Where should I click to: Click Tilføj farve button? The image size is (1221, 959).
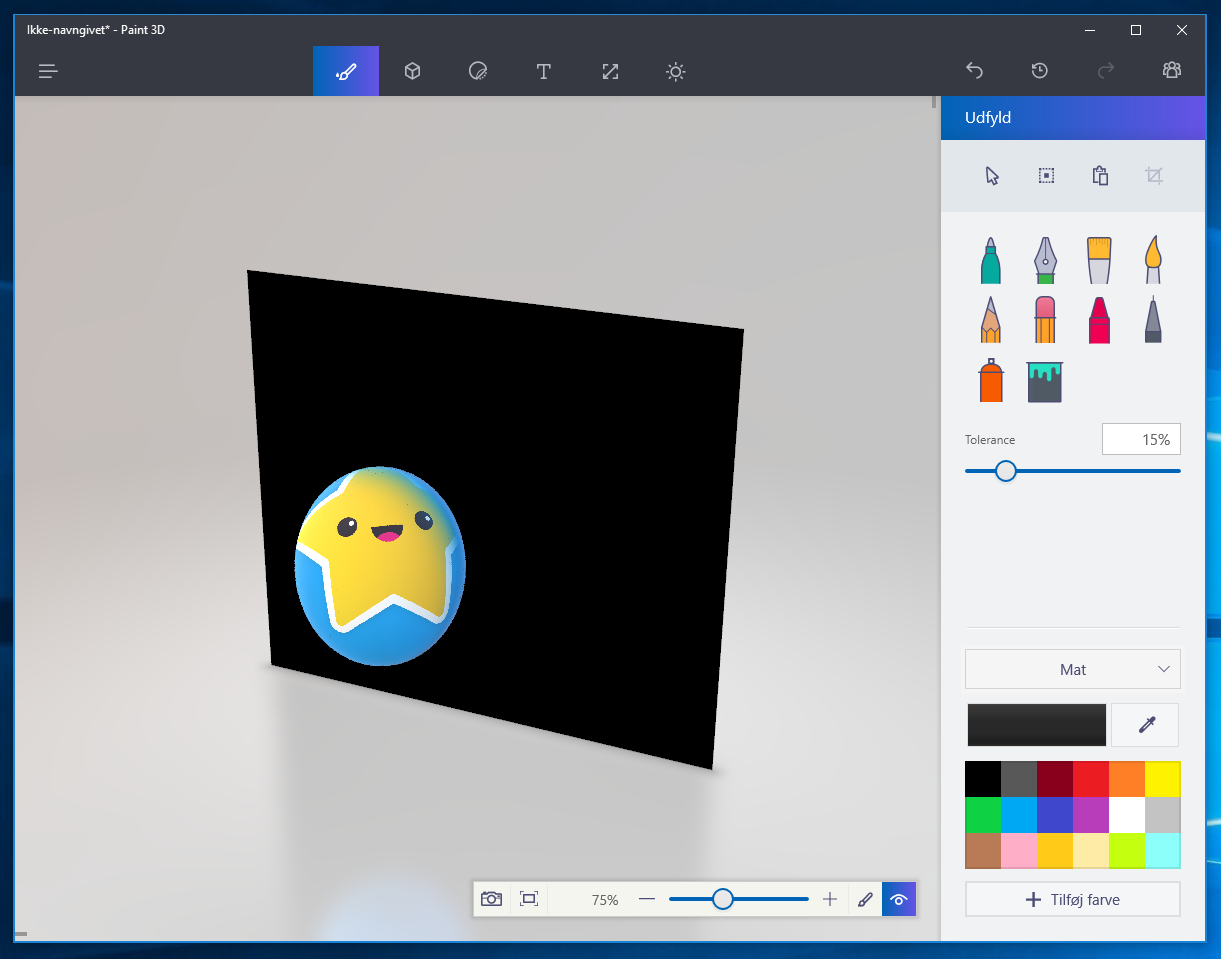1072,899
